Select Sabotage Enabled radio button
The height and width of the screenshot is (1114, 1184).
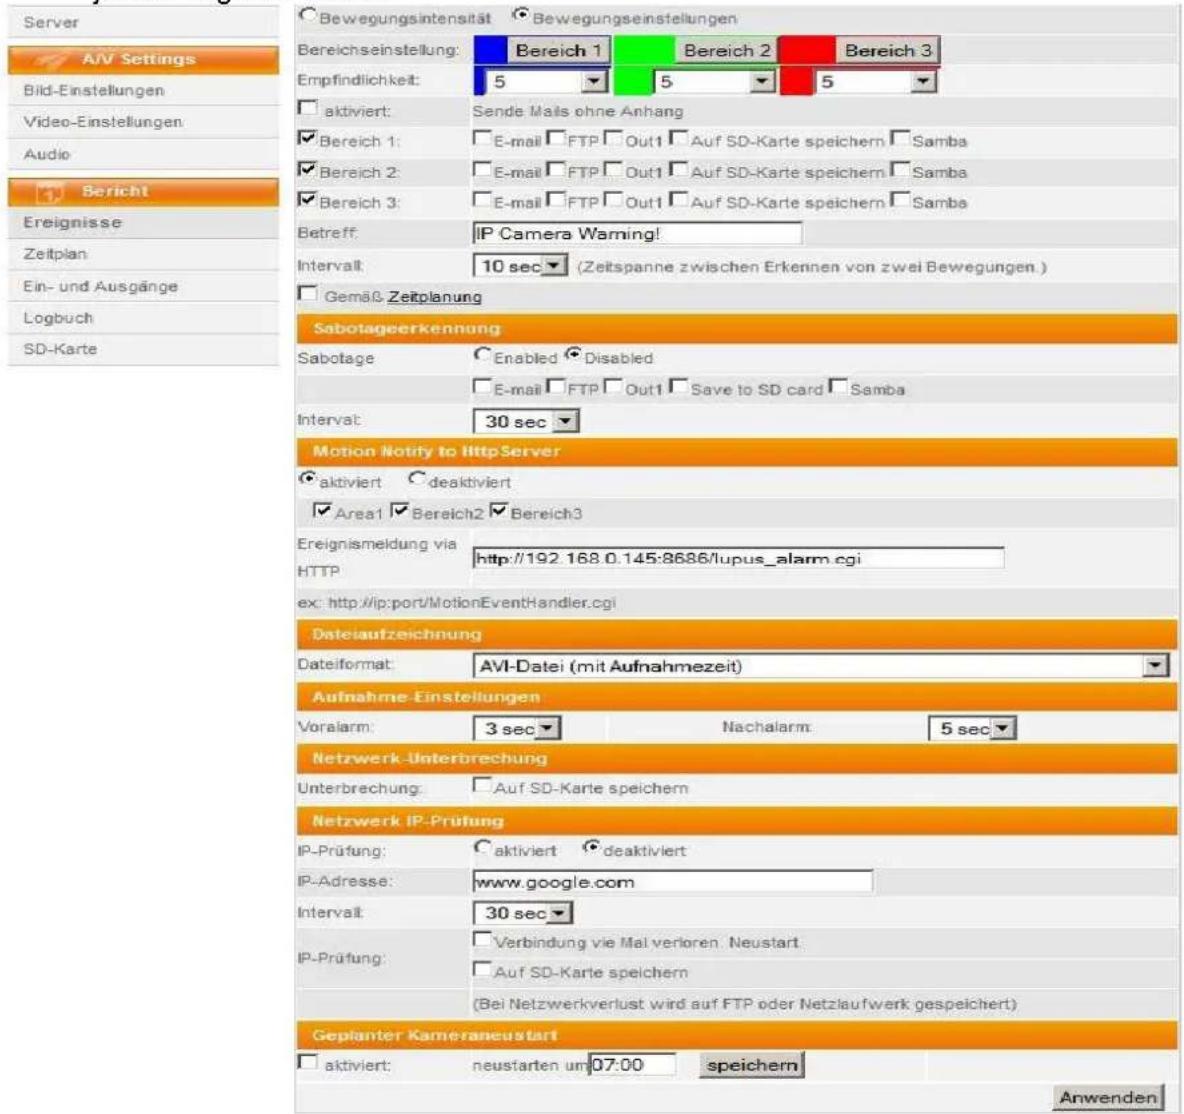pyautogui.click(x=482, y=355)
